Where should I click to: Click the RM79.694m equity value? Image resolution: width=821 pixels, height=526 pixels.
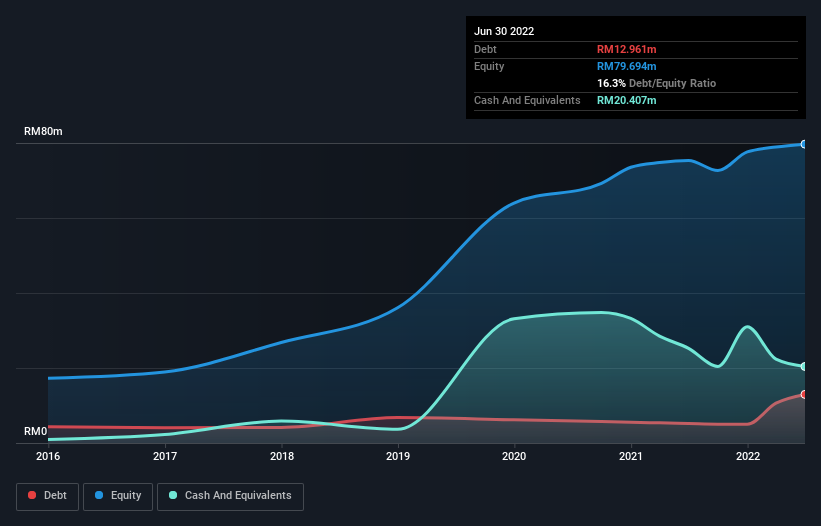[626, 66]
